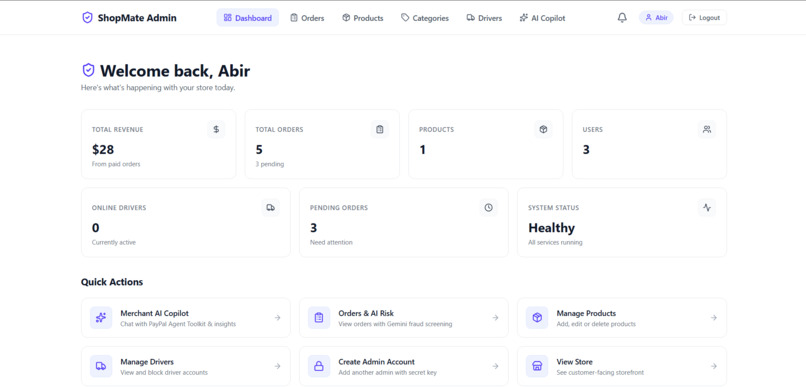Click the truck icon in Online Drivers card
This screenshot has width=806, height=387.
tap(270, 208)
